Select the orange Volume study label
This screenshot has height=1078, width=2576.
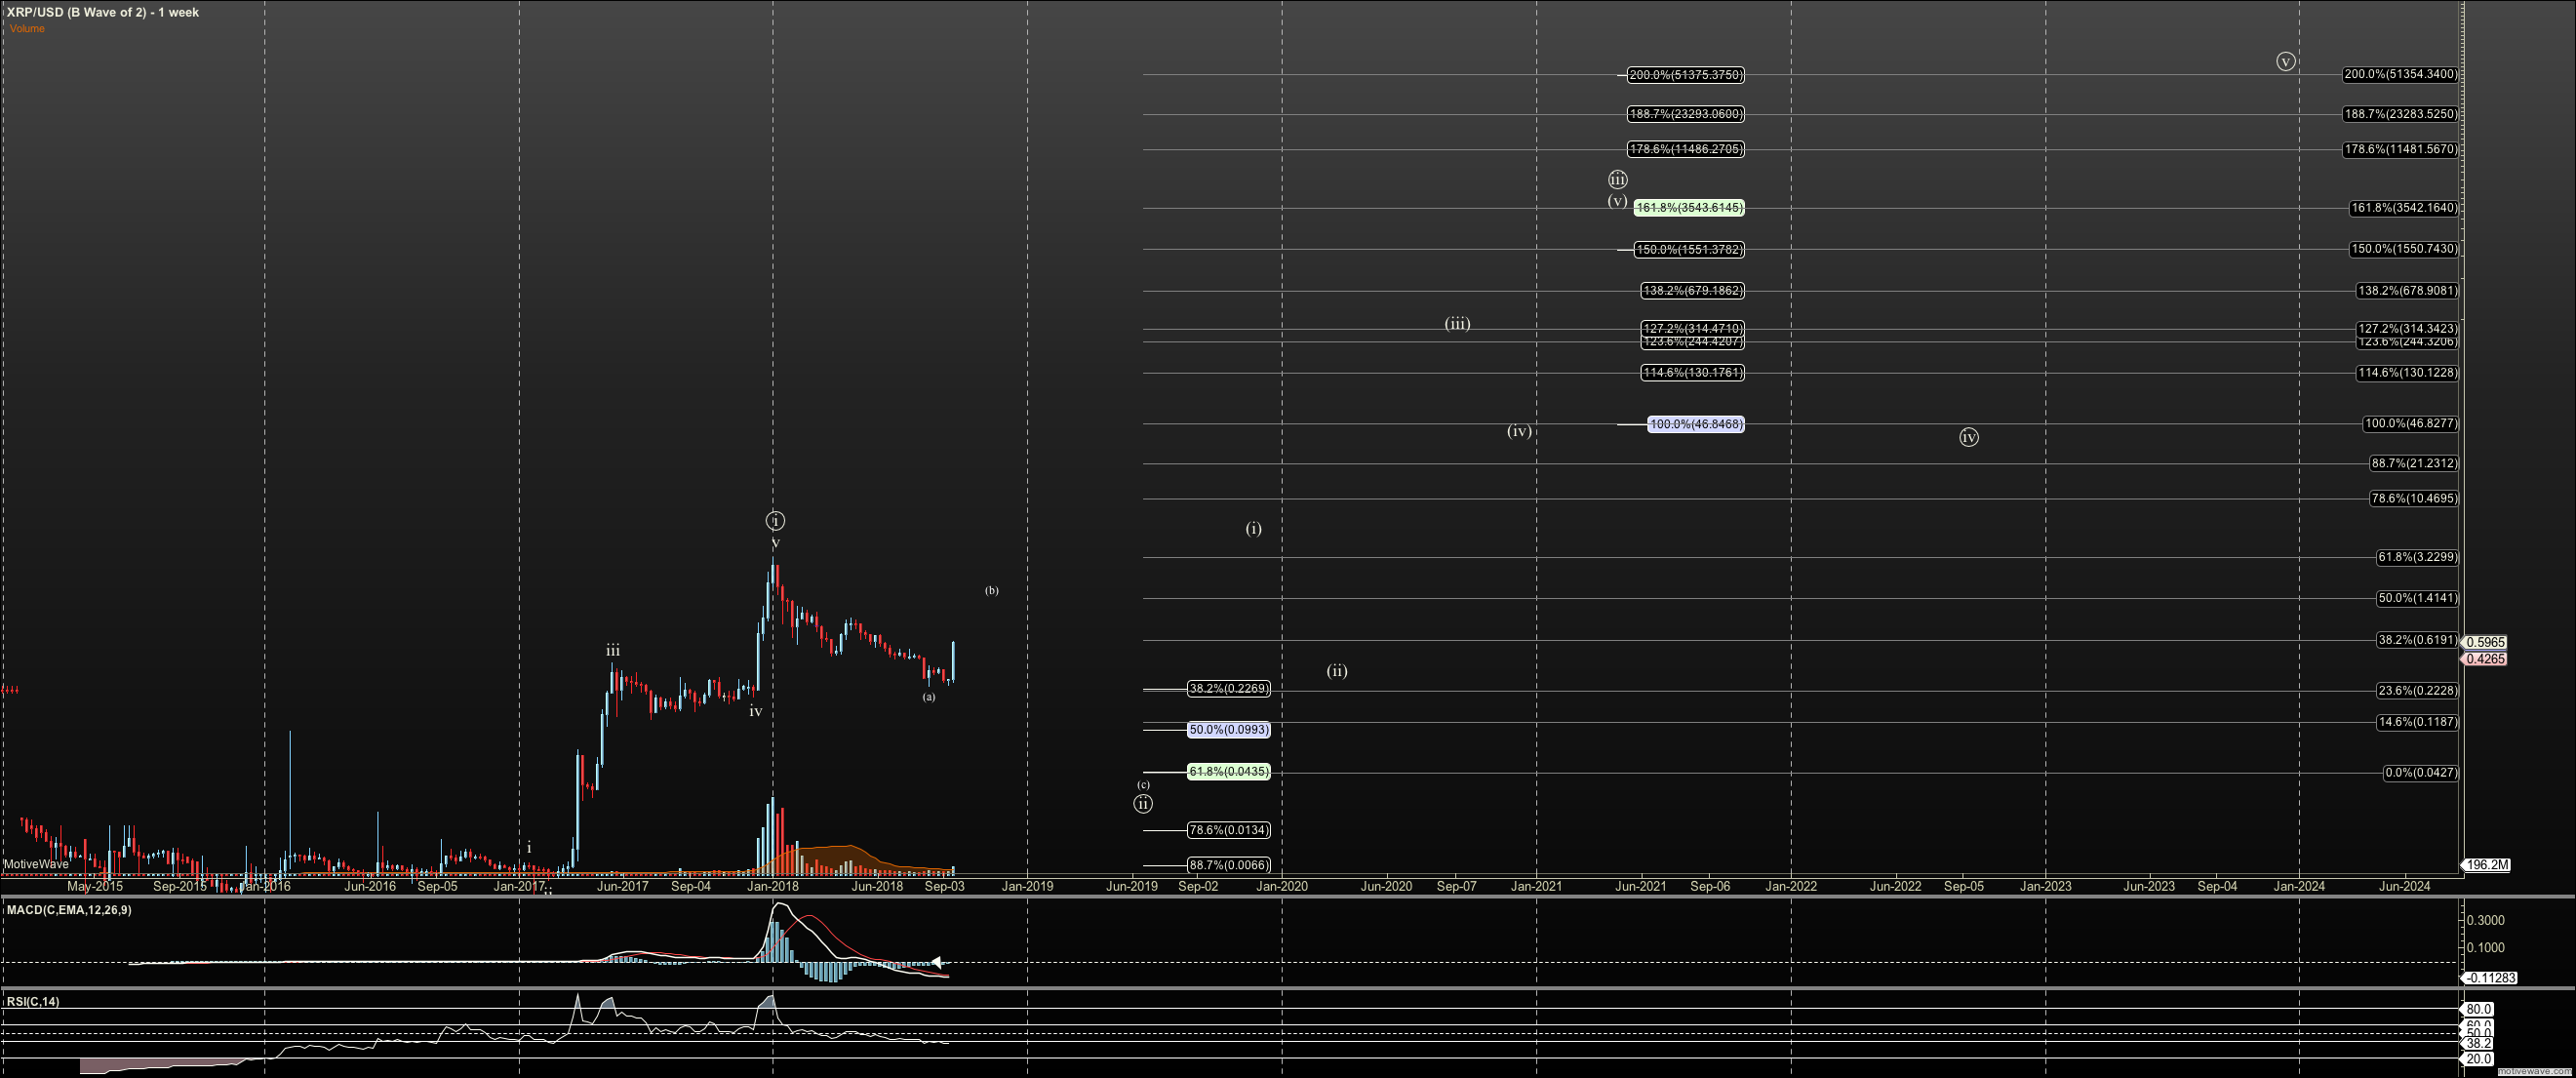point(27,28)
